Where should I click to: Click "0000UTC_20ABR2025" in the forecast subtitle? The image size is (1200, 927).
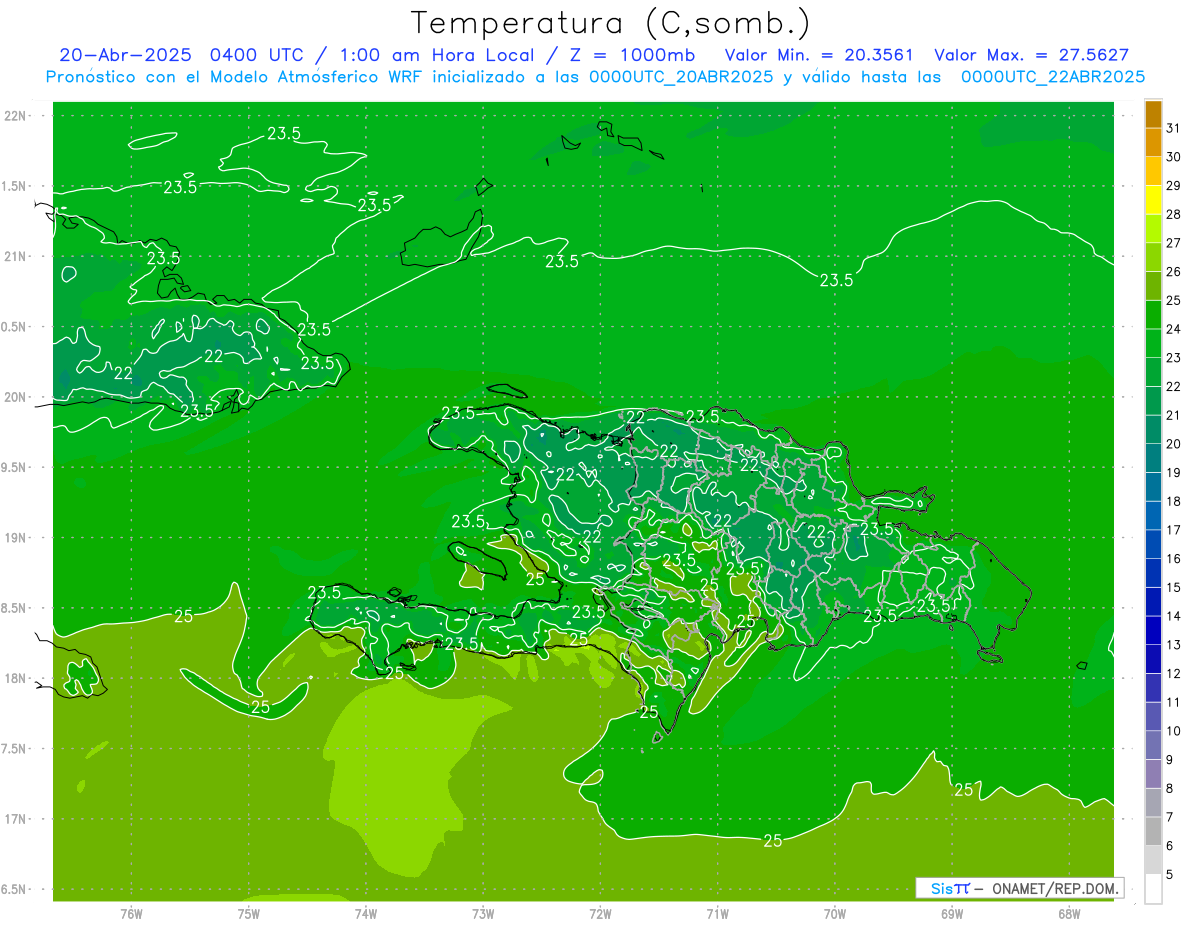tap(681, 77)
